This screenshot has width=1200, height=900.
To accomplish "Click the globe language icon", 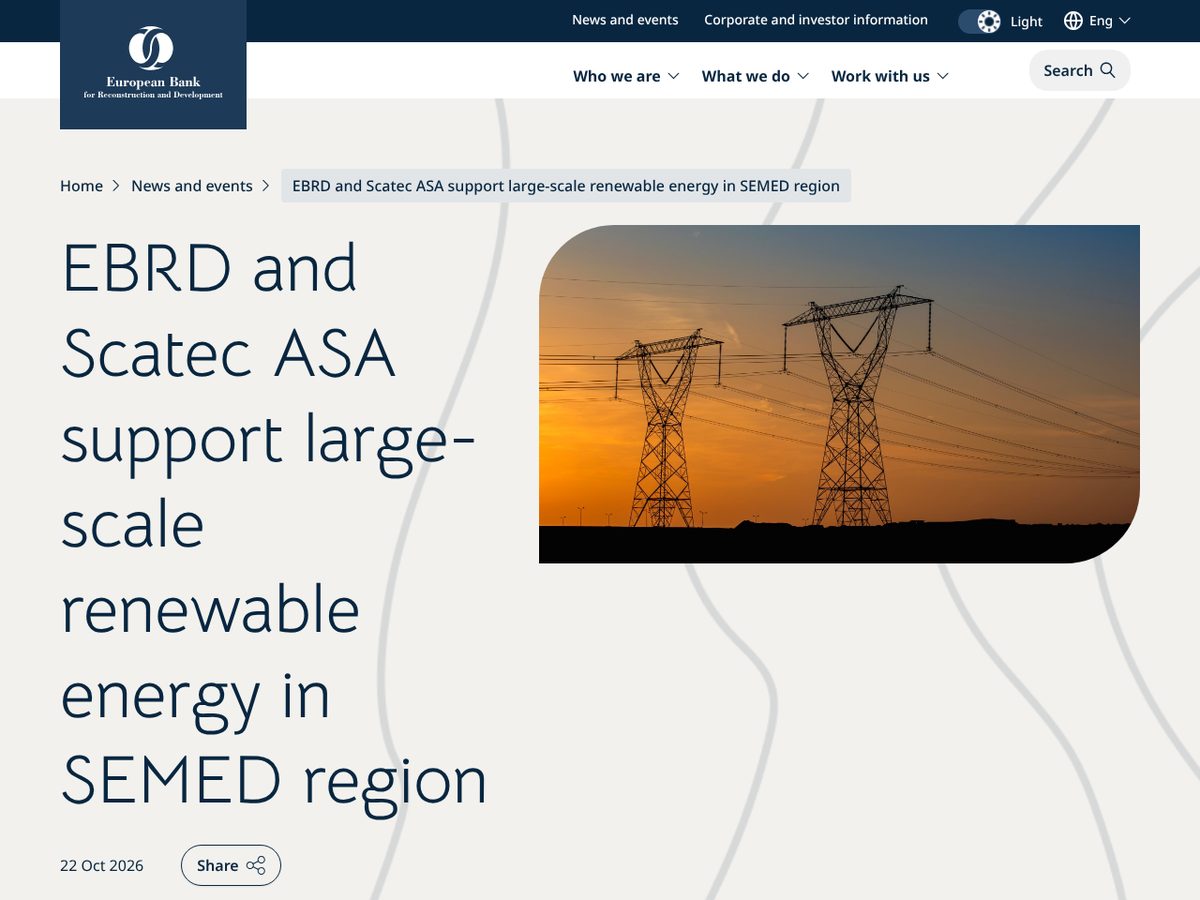I will [1073, 21].
